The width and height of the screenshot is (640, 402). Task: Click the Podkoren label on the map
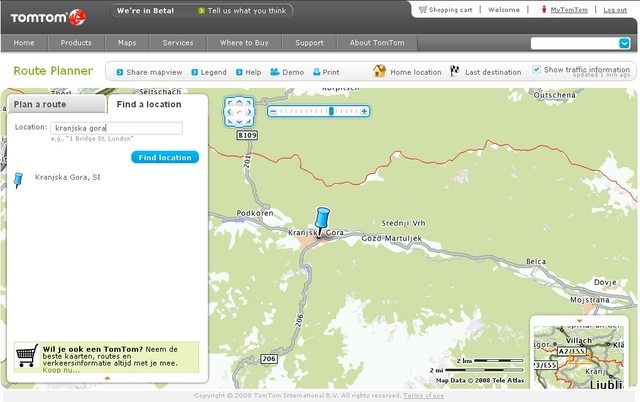click(x=255, y=213)
